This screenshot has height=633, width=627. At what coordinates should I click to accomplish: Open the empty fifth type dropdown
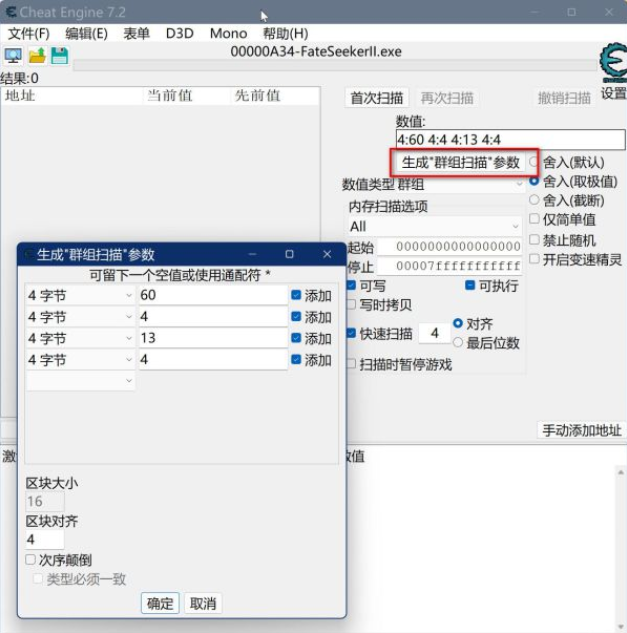click(80, 381)
